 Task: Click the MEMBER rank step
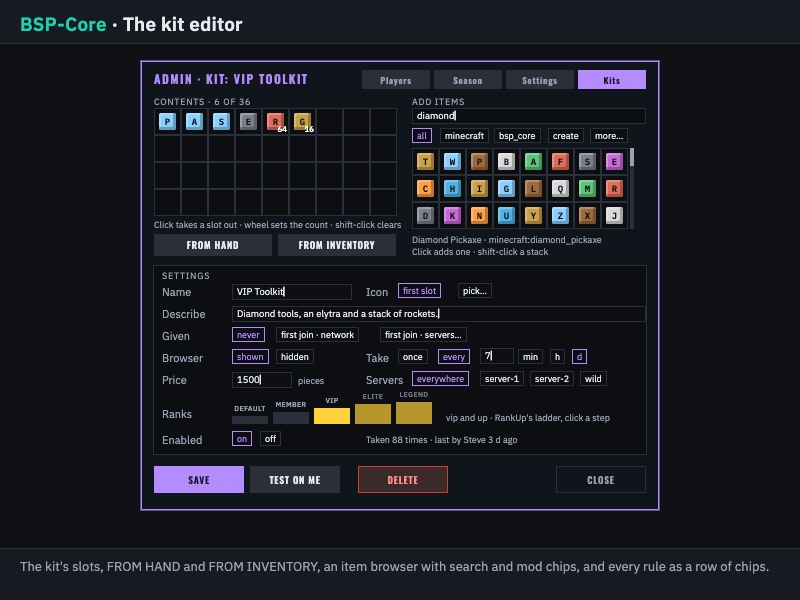[x=291, y=418]
